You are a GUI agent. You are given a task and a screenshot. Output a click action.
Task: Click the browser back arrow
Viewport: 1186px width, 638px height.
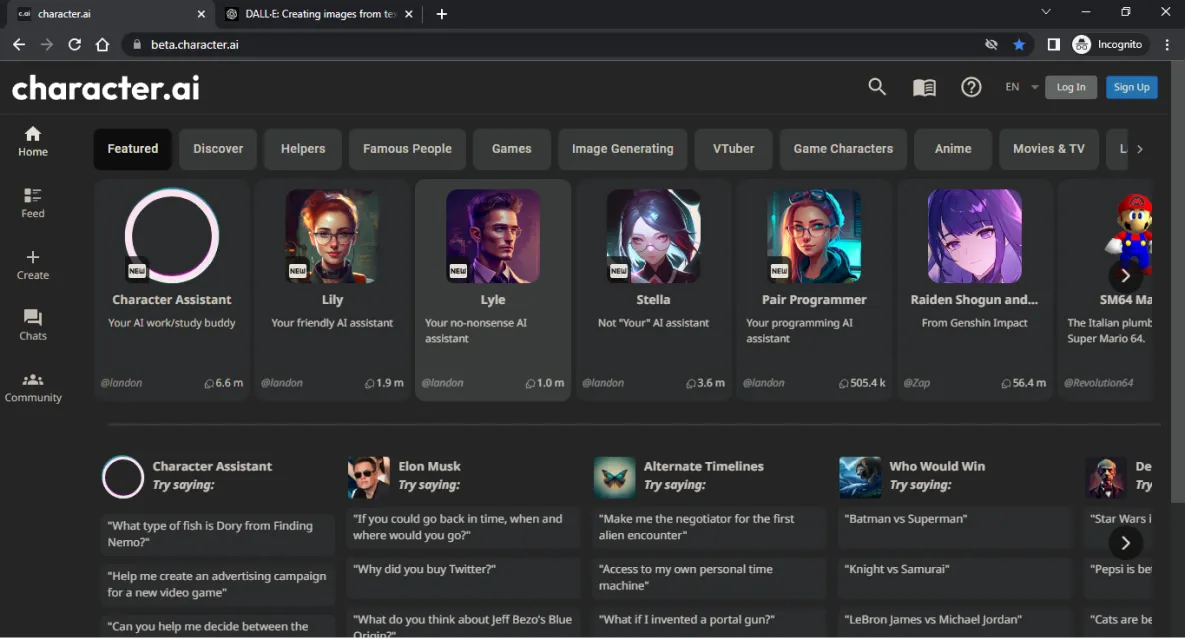click(19, 45)
